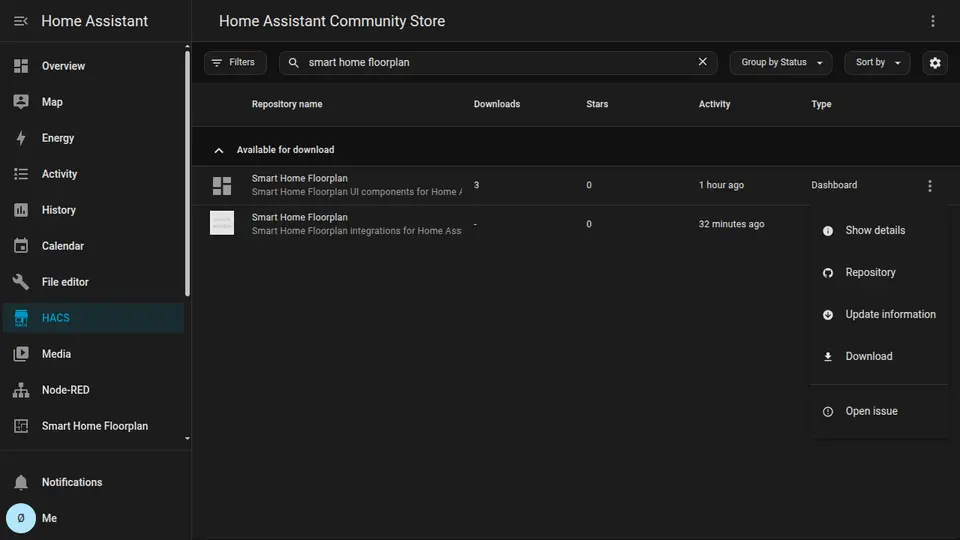Sort by the Type column header
Image resolution: width=960 pixels, height=540 pixels.
click(821, 104)
